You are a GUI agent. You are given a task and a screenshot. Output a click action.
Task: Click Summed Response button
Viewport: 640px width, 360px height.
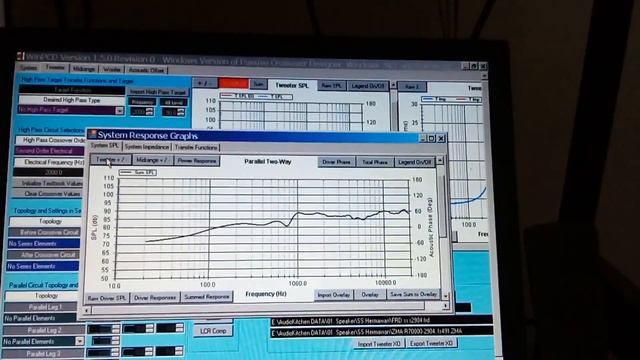click(x=207, y=297)
